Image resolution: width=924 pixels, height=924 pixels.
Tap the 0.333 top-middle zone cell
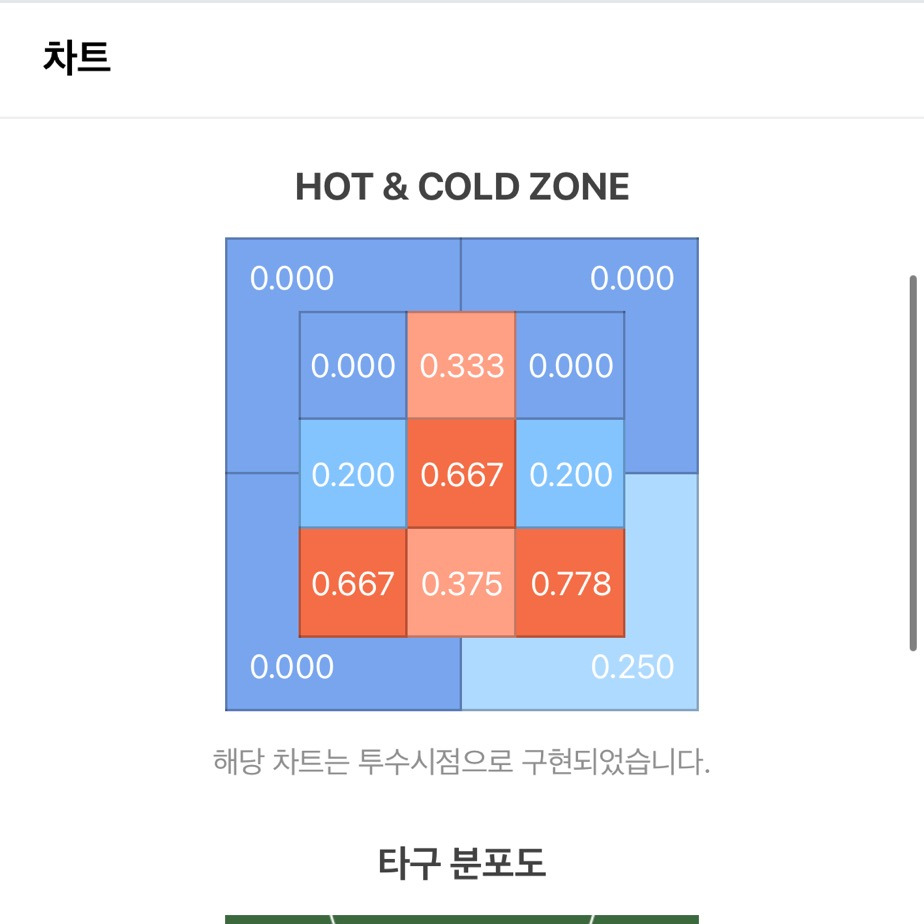click(x=461, y=365)
